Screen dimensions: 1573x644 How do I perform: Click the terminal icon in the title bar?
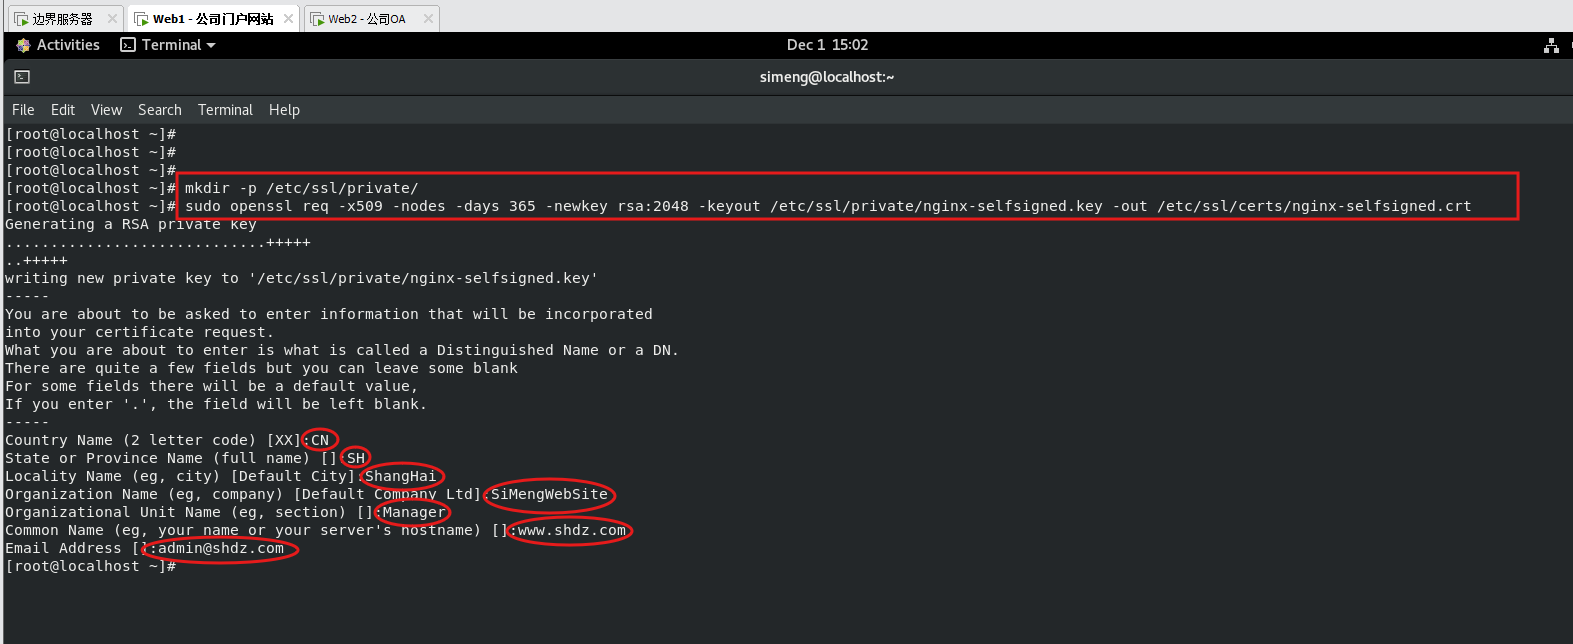(22, 77)
